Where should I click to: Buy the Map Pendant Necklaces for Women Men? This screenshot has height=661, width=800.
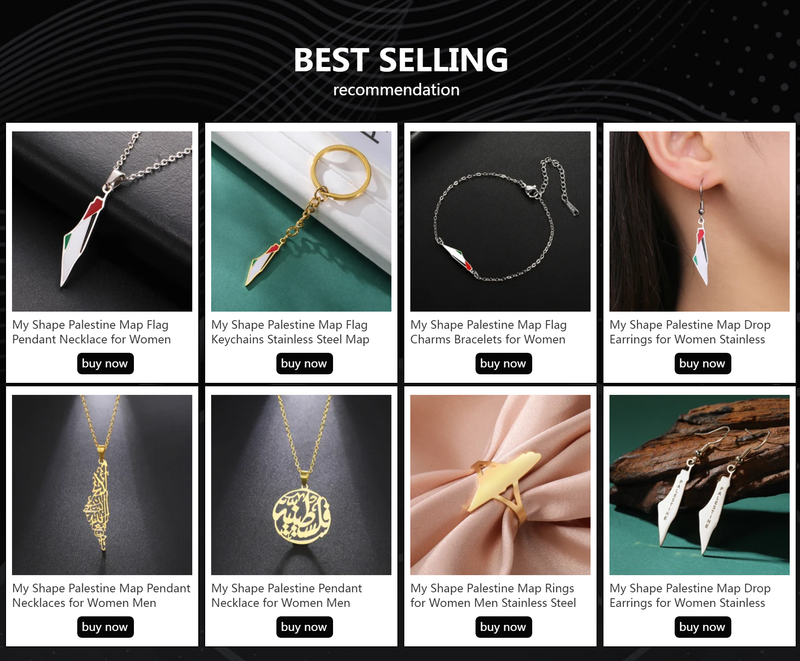105,627
